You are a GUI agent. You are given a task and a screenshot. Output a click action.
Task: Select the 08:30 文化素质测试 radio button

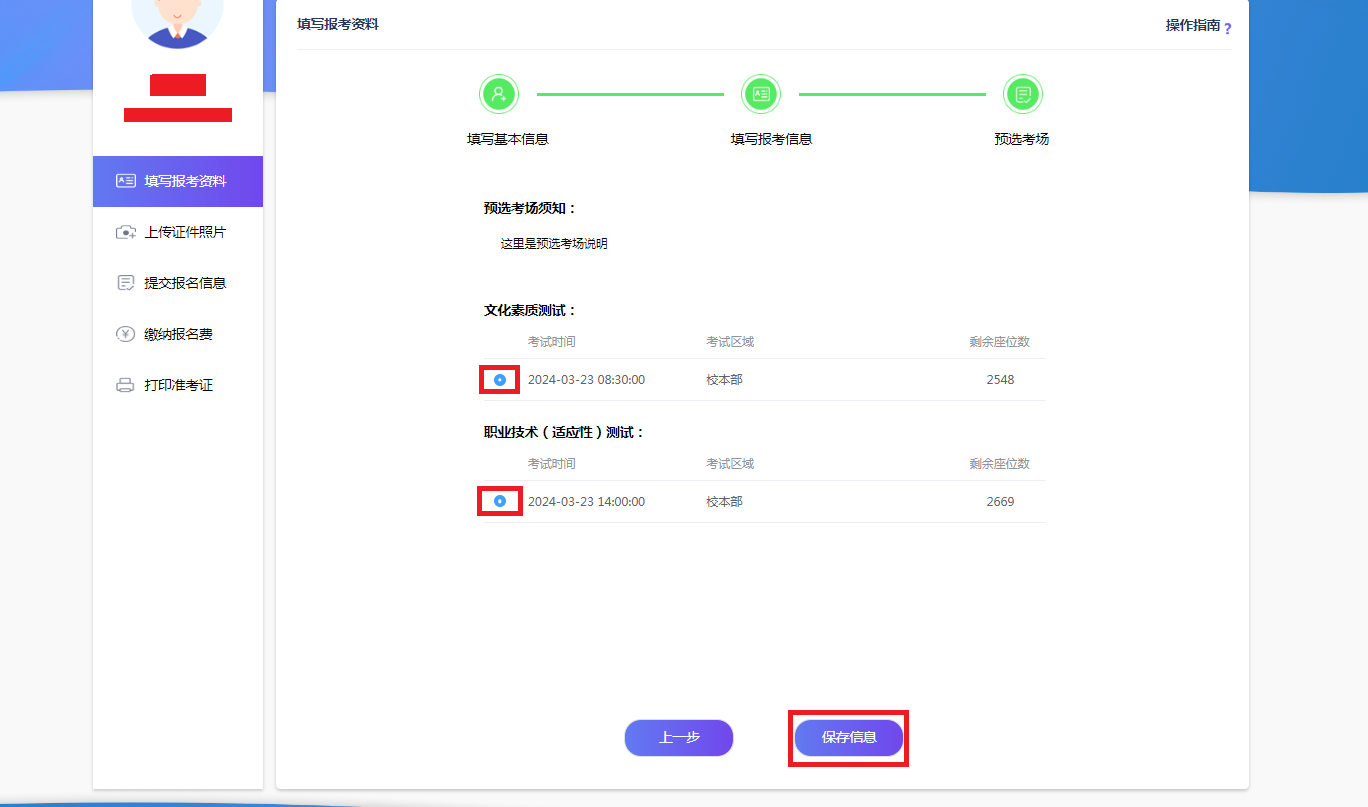click(x=500, y=380)
